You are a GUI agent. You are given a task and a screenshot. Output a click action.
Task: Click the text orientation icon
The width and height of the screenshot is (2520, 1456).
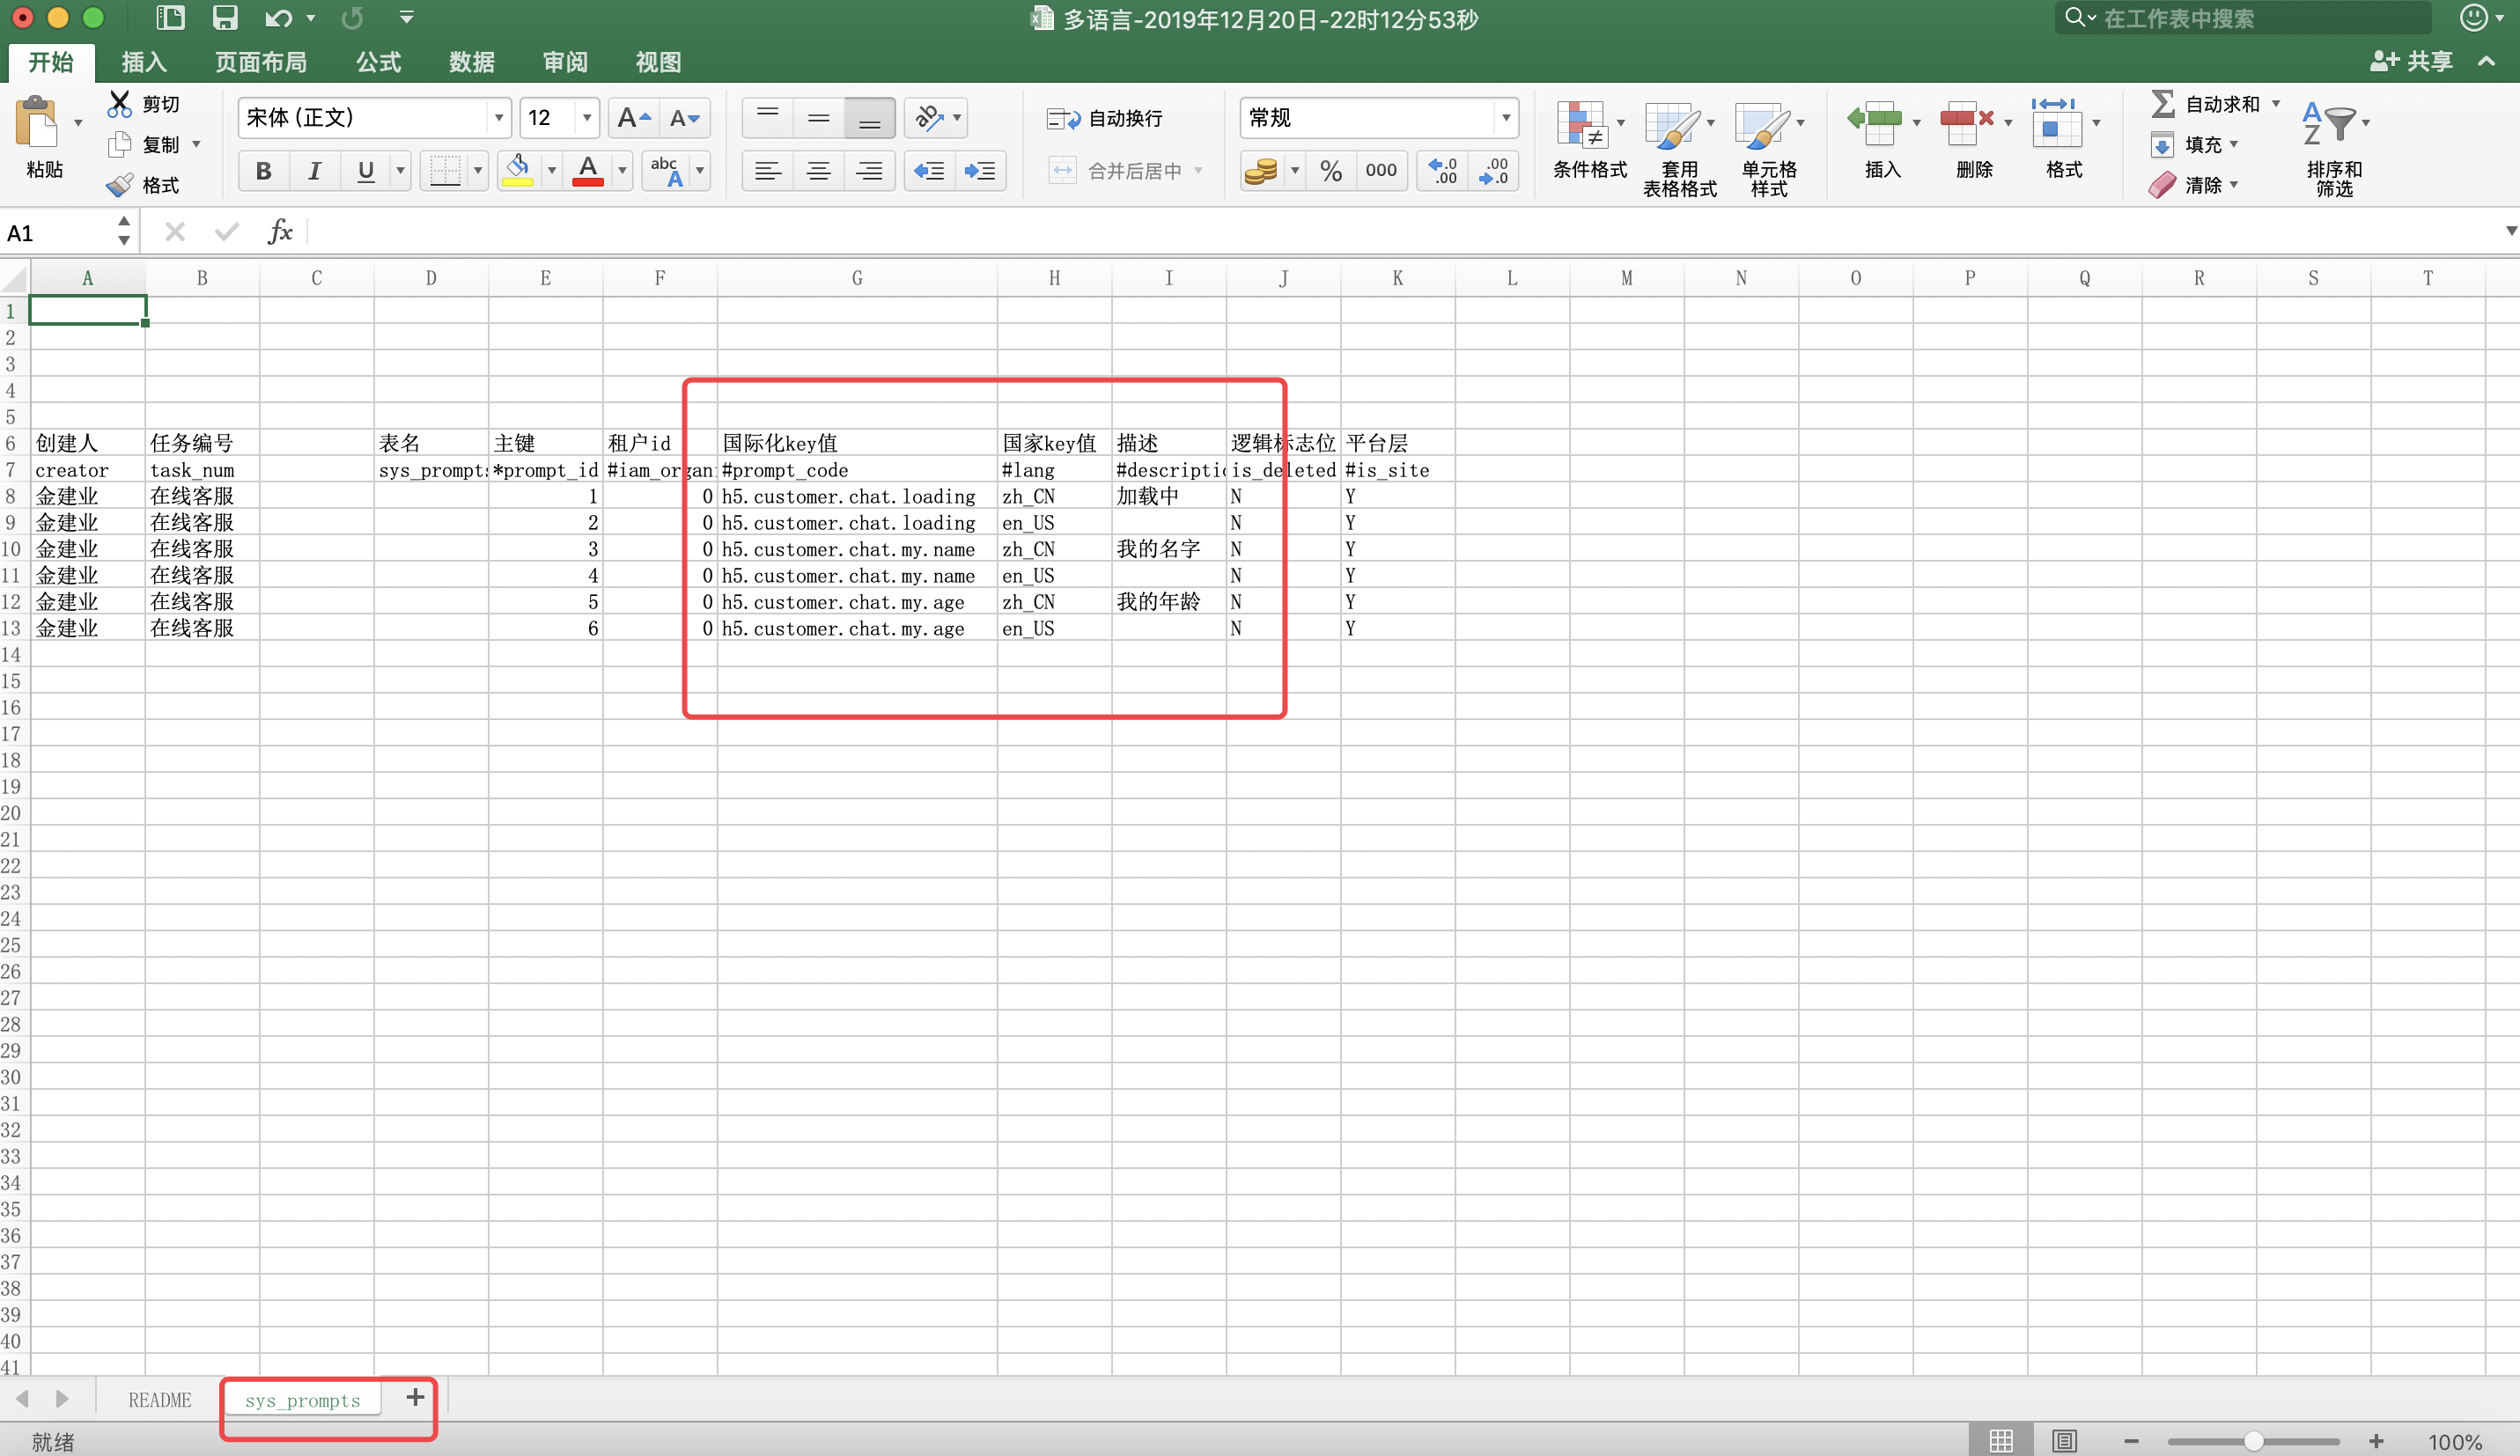pos(929,118)
